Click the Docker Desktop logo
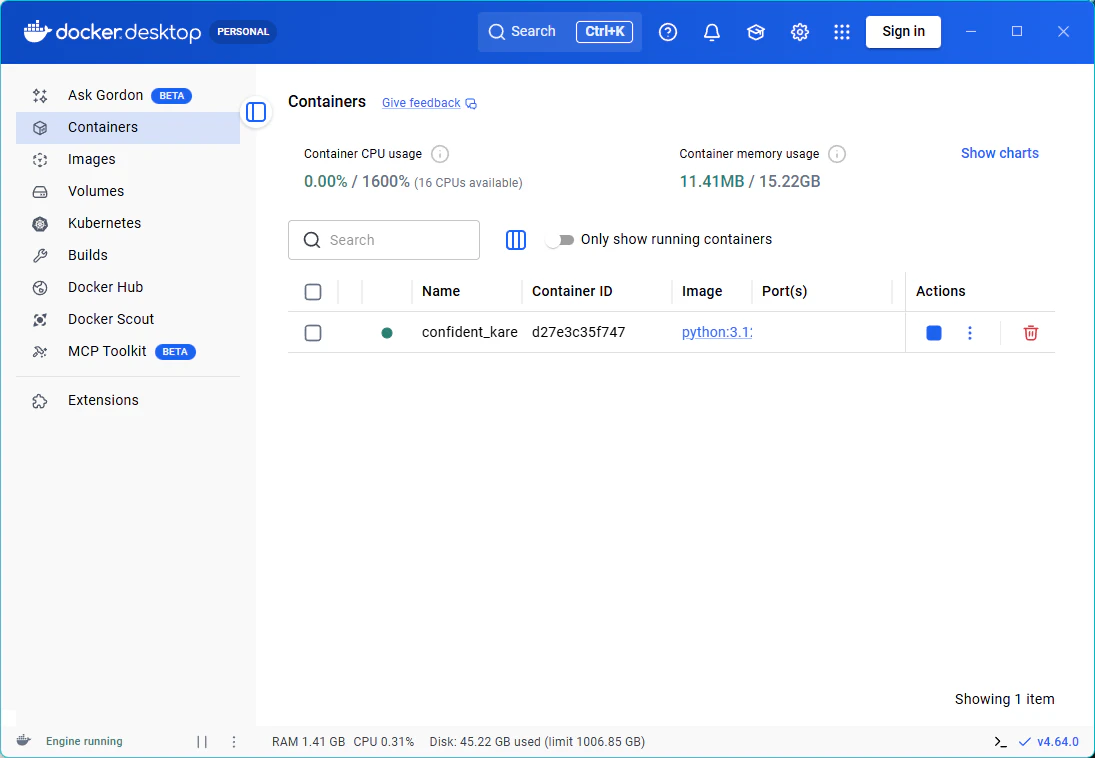1095x758 pixels. (x=112, y=31)
